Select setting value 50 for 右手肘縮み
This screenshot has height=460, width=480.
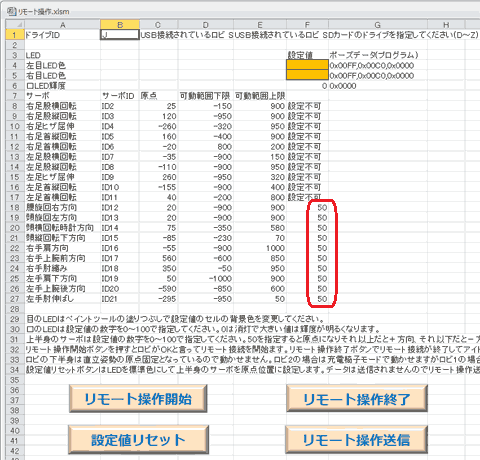pyautogui.click(x=307, y=268)
